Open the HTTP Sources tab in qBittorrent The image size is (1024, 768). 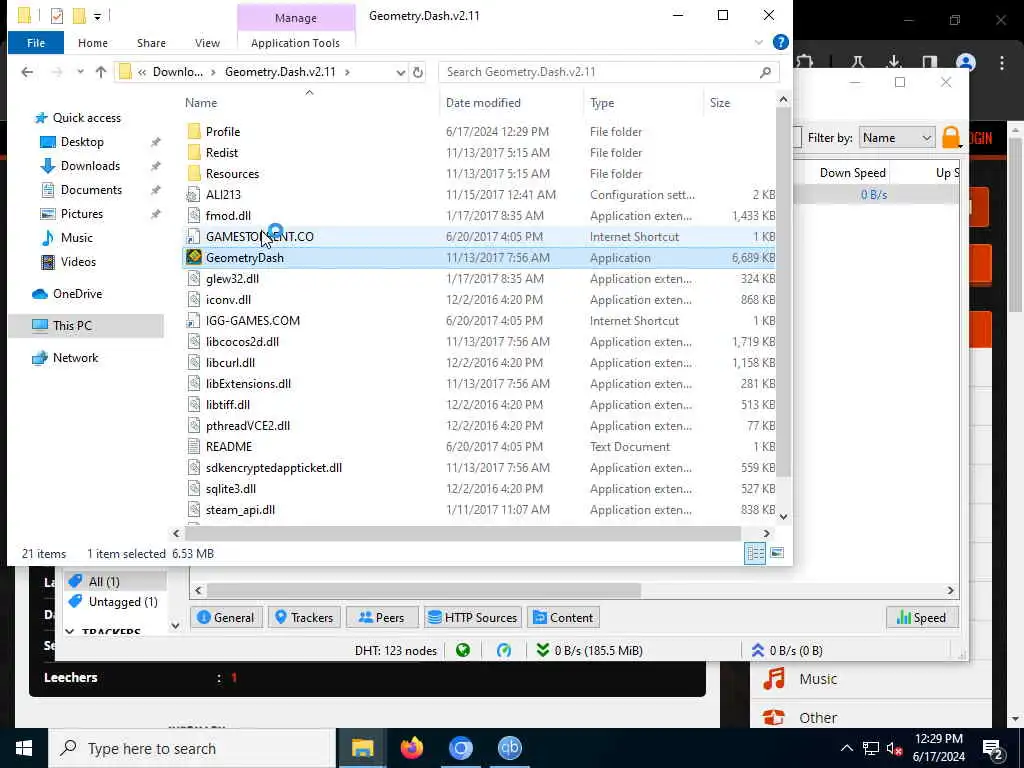(x=473, y=617)
